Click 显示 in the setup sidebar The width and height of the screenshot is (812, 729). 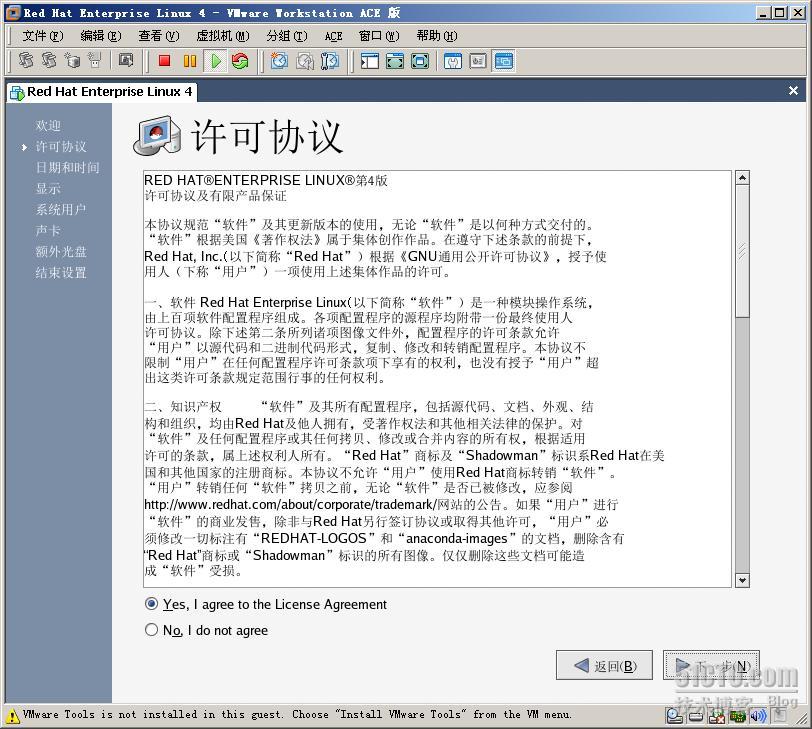48,188
